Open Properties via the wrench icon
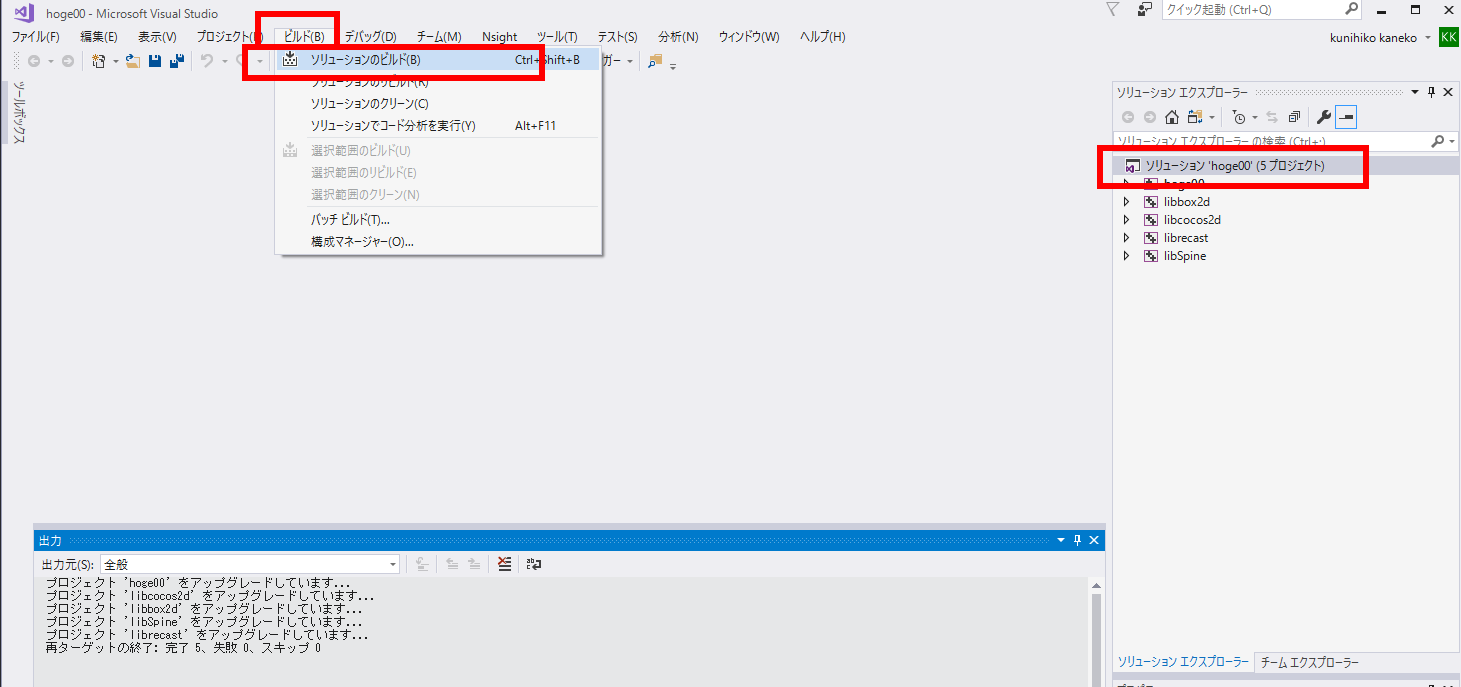Screen dimensions: 1461x687 click(x=1324, y=117)
